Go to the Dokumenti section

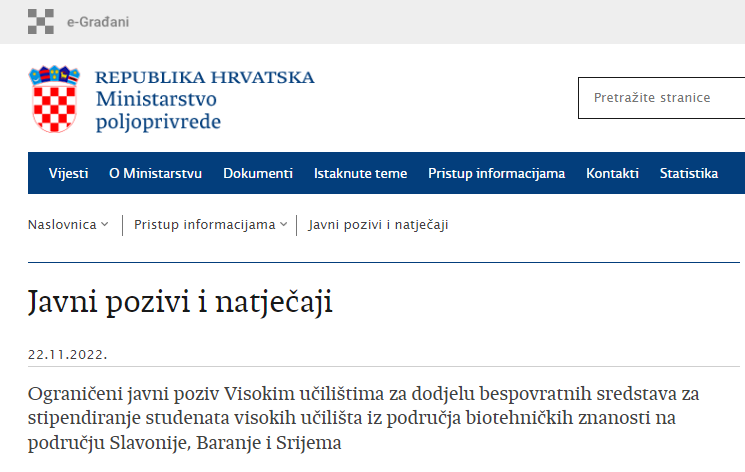pos(258,173)
